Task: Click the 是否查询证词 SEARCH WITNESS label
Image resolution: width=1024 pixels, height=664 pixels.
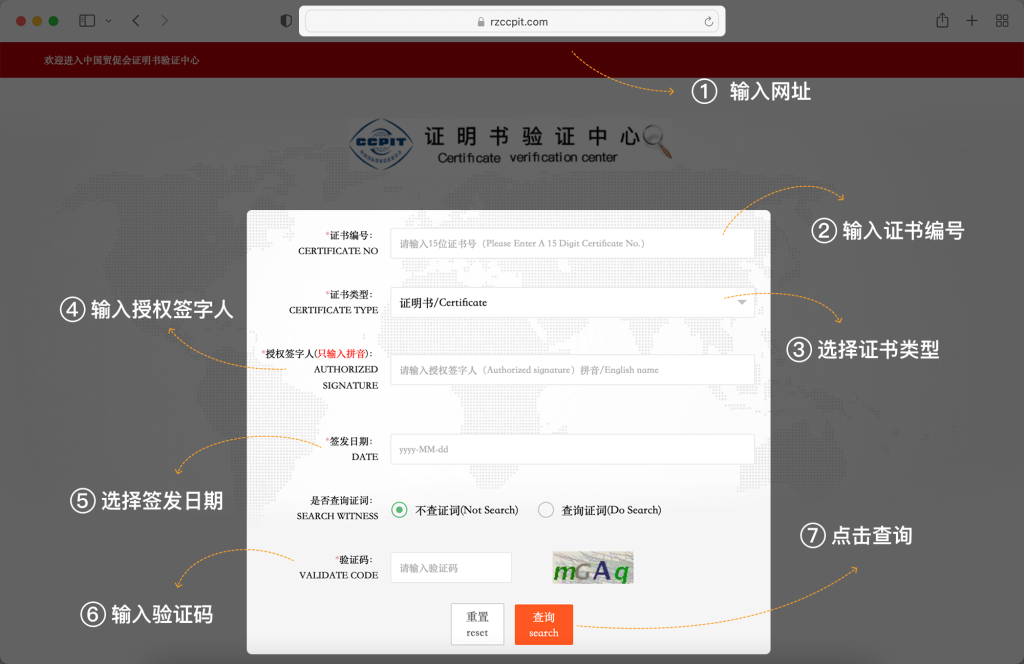Action: click(338, 508)
